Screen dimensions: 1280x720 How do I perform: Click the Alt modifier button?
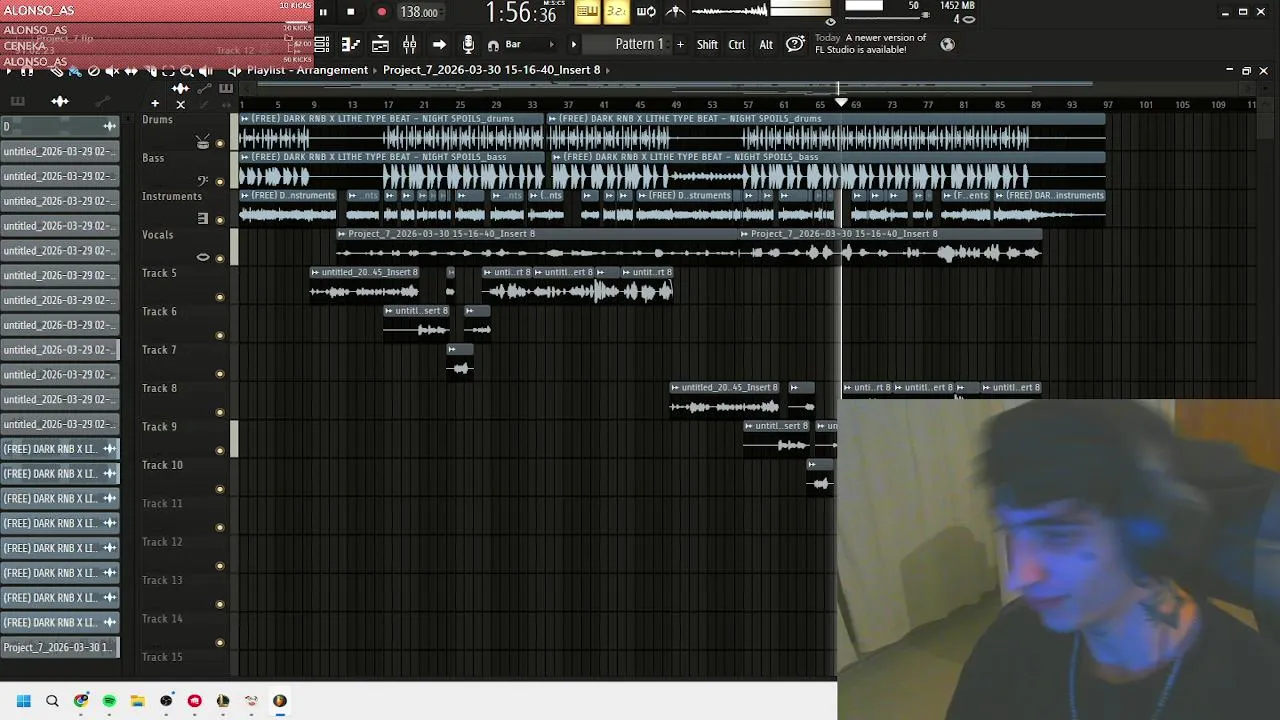(x=766, y=44)
